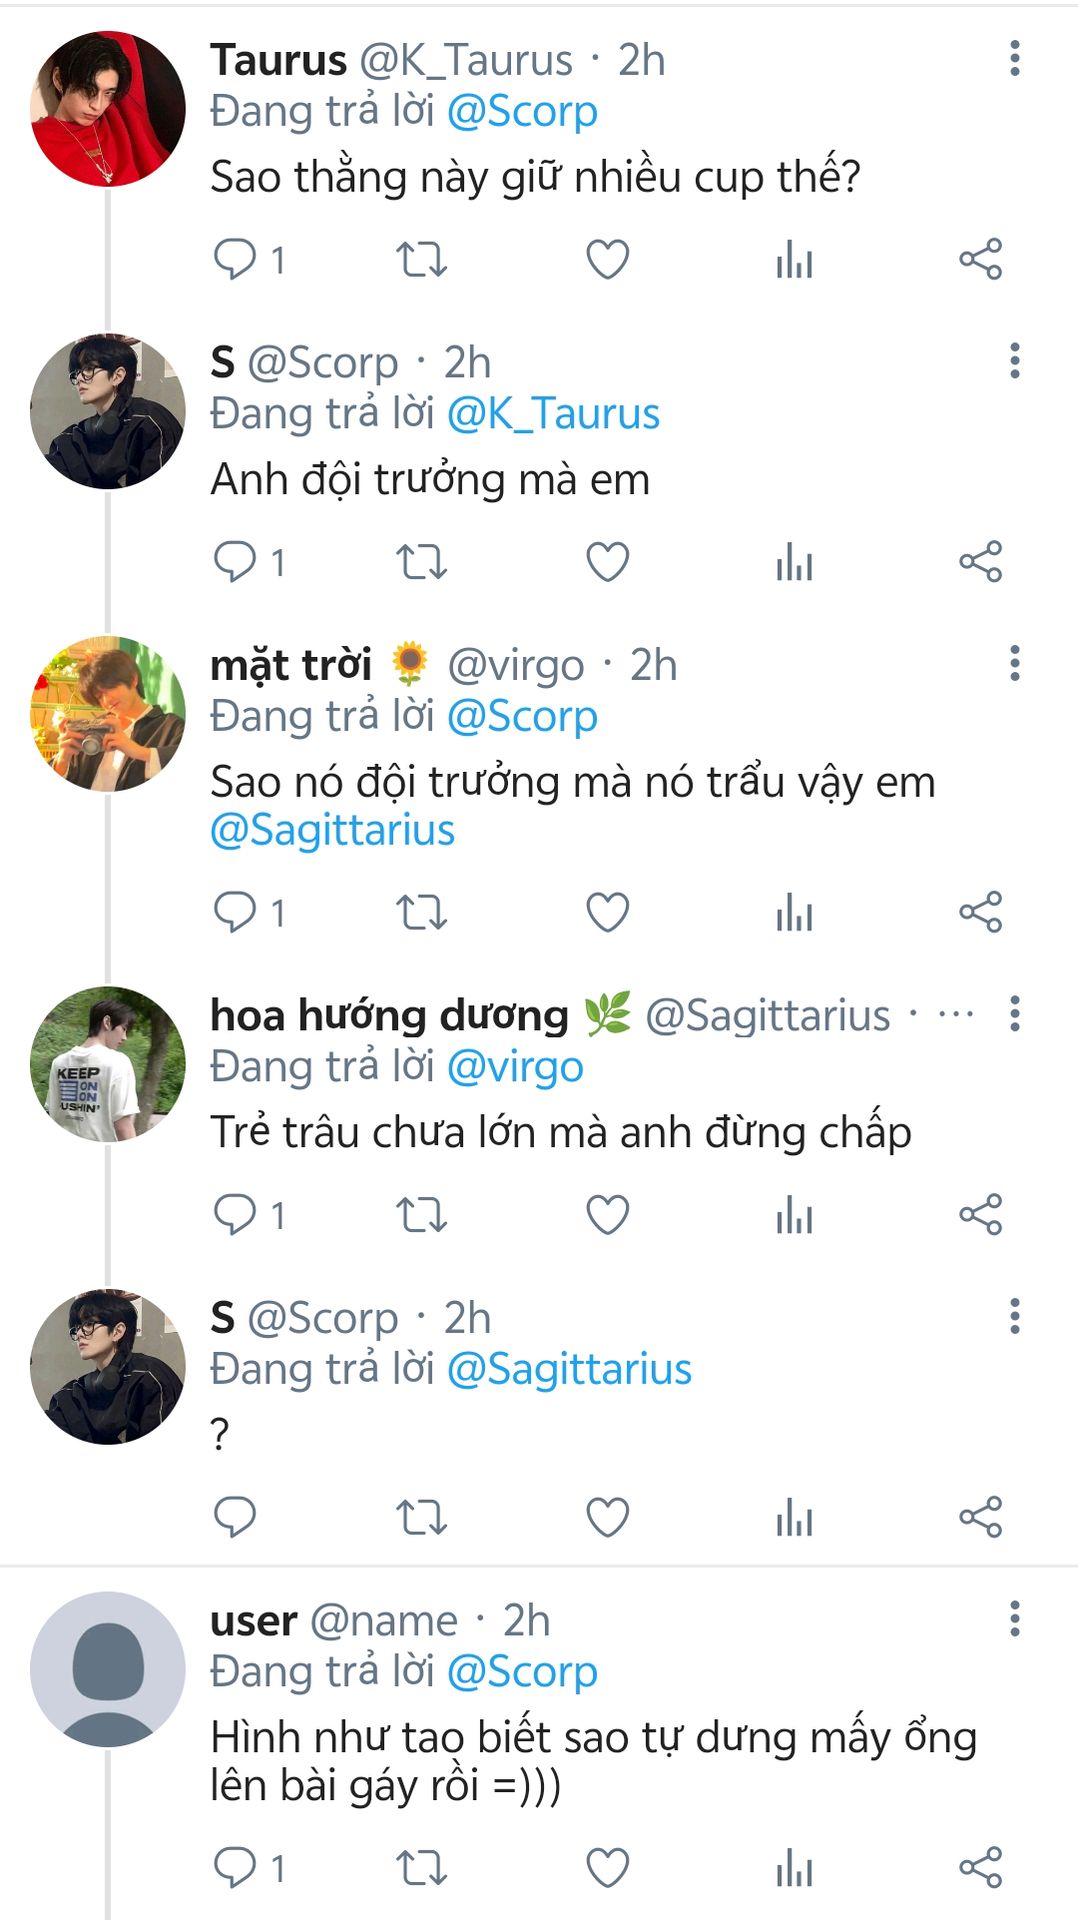Screen dimensions: 1078x1920
Task: Reply to Taurus's tweet
Action: click(x=236, y=260)
